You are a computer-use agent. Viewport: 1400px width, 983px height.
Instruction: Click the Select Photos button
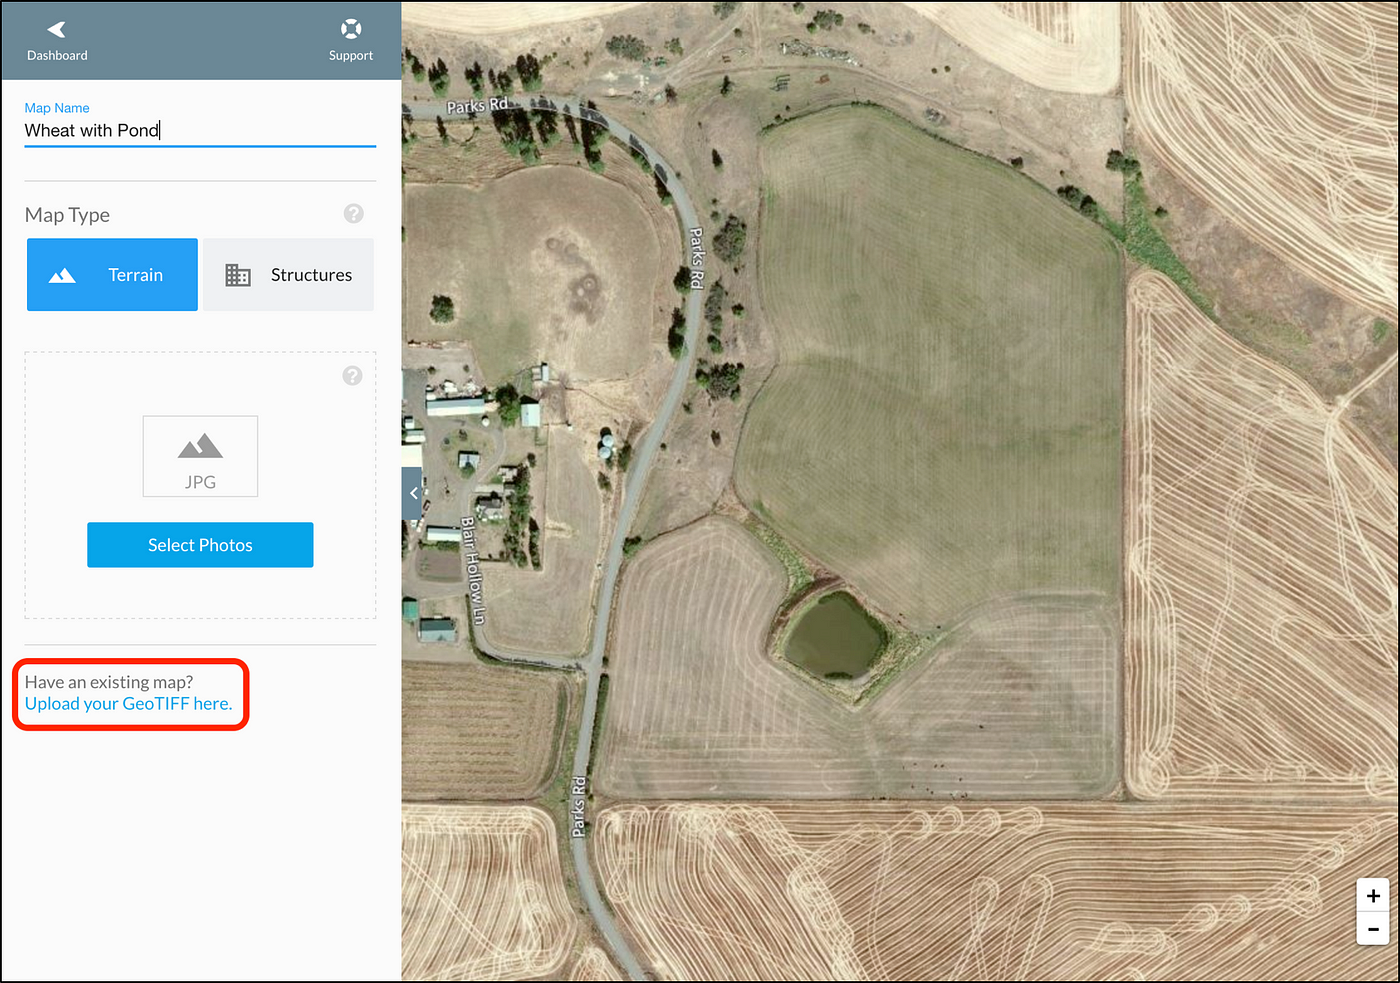pos(200,545)
